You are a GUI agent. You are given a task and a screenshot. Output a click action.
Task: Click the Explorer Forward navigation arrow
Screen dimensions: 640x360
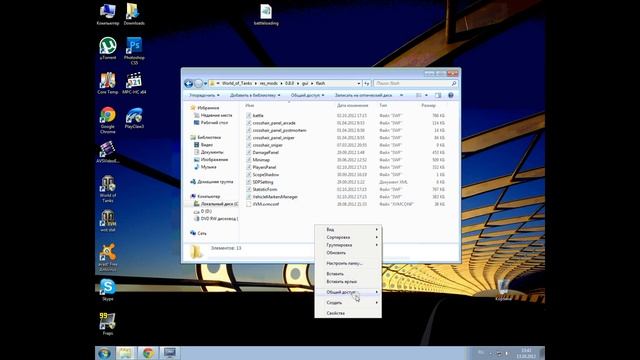coord(198,83)
